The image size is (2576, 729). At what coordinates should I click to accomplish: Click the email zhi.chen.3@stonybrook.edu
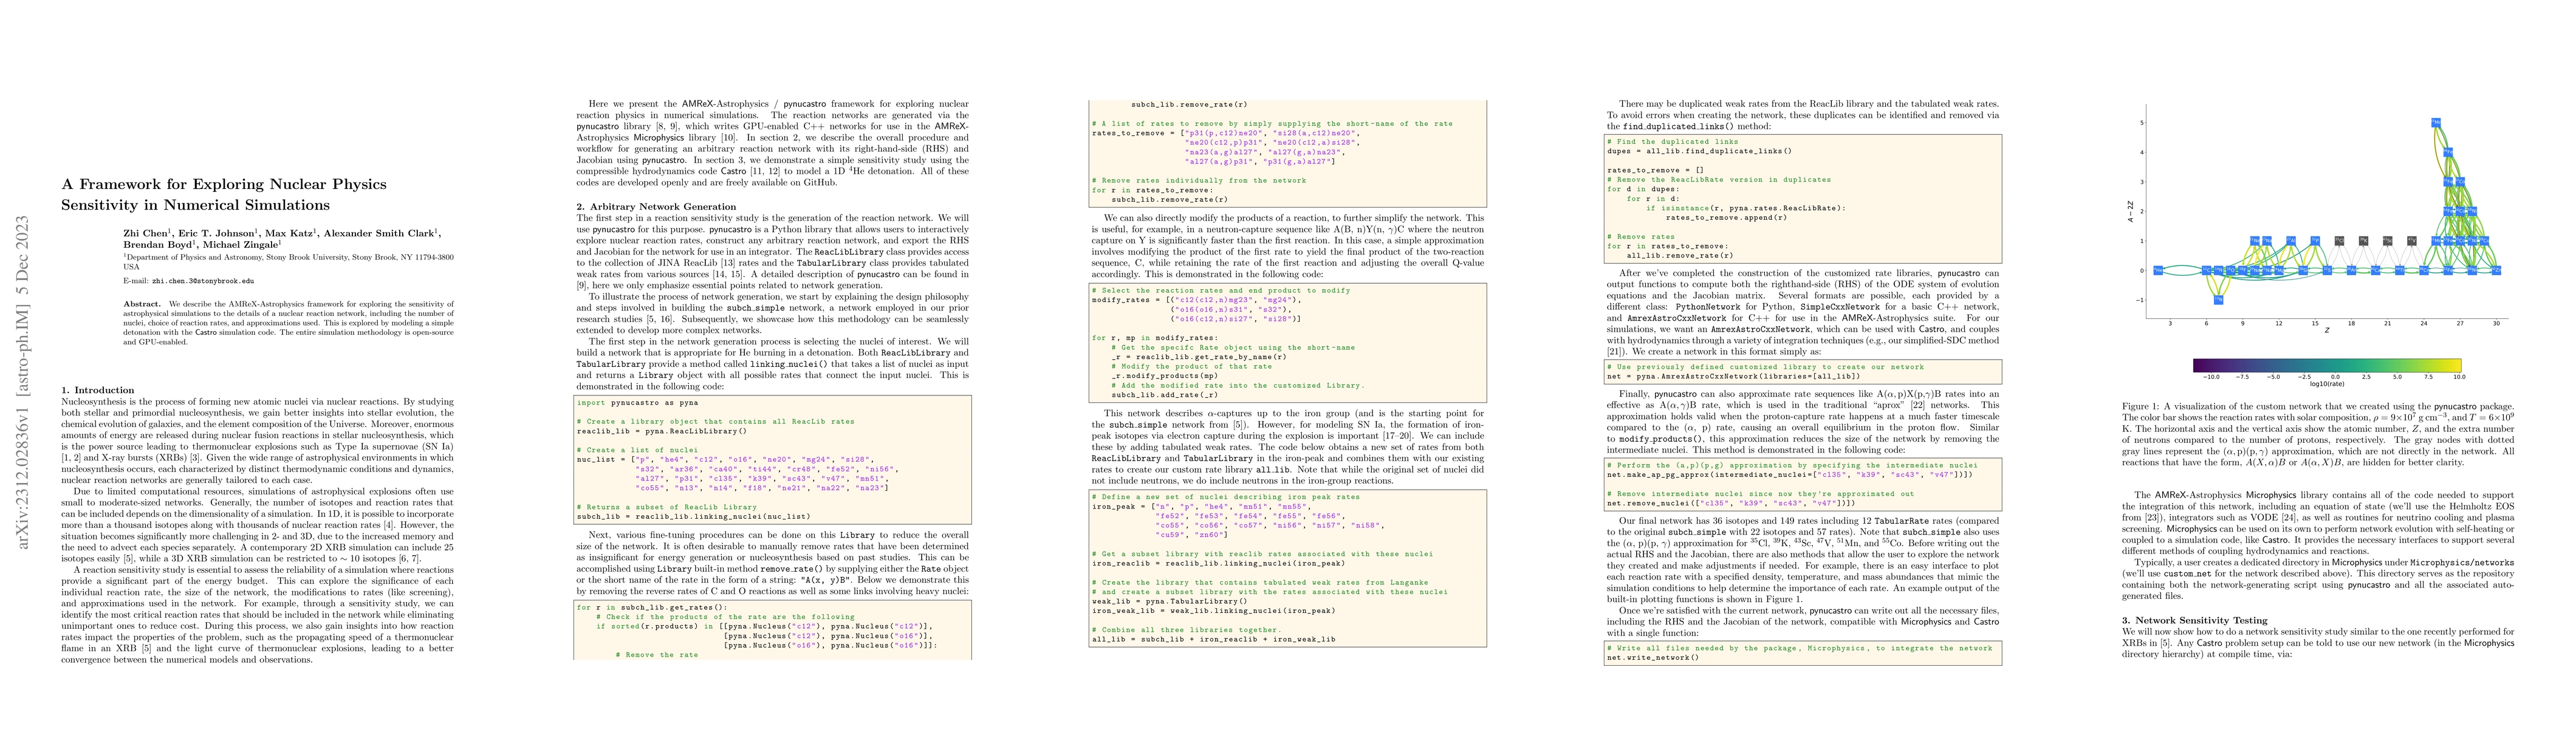click(203, 282)
